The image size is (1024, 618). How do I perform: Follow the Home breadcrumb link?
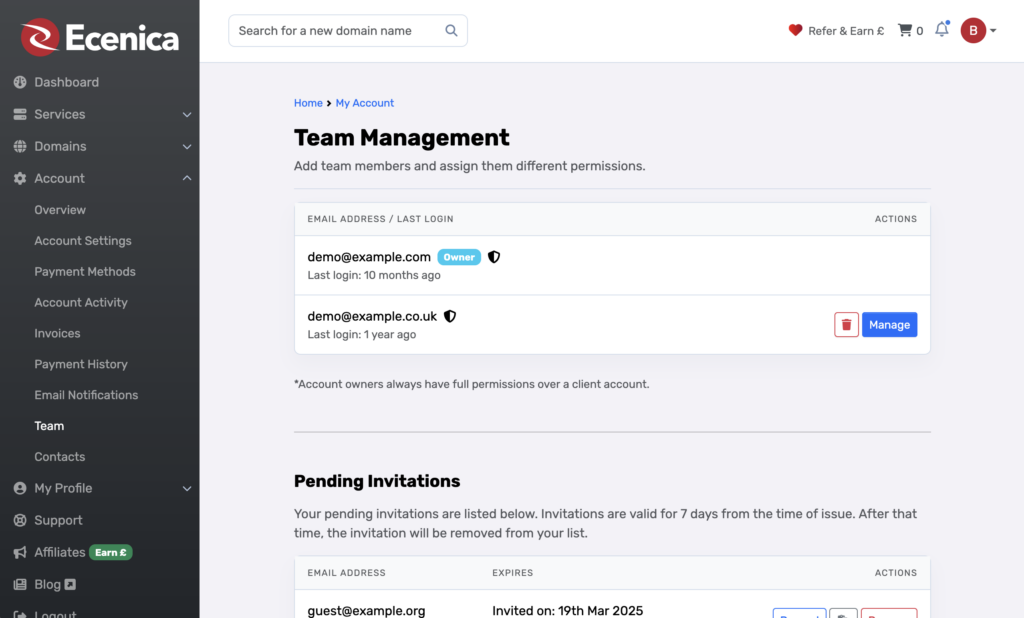308,103
